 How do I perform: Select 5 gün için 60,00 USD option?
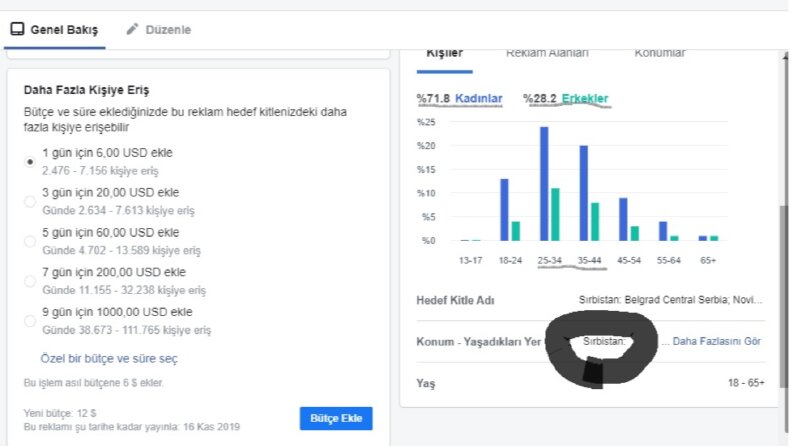[30, 241]
